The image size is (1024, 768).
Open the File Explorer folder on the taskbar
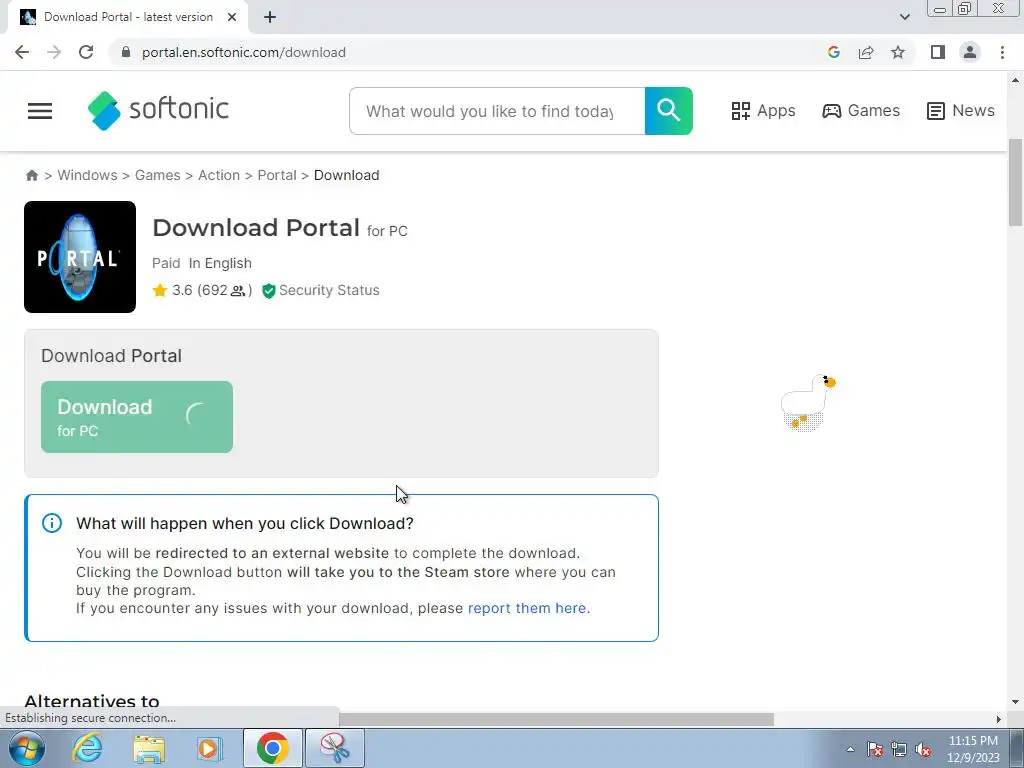149,749
